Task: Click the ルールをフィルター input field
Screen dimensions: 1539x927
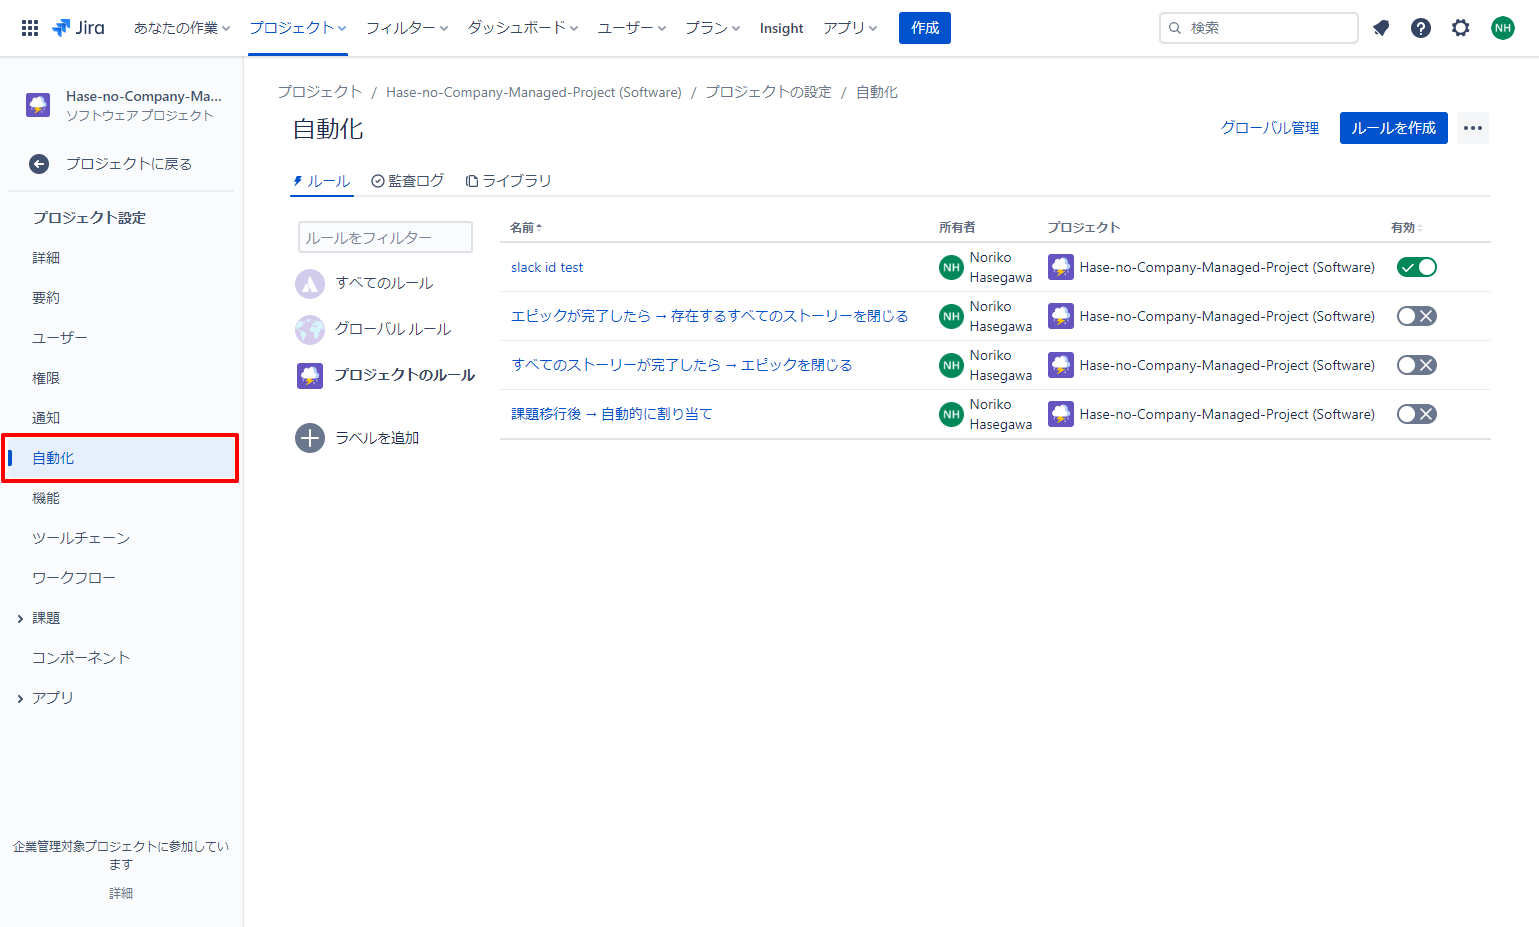Action: tap(385, 238)
